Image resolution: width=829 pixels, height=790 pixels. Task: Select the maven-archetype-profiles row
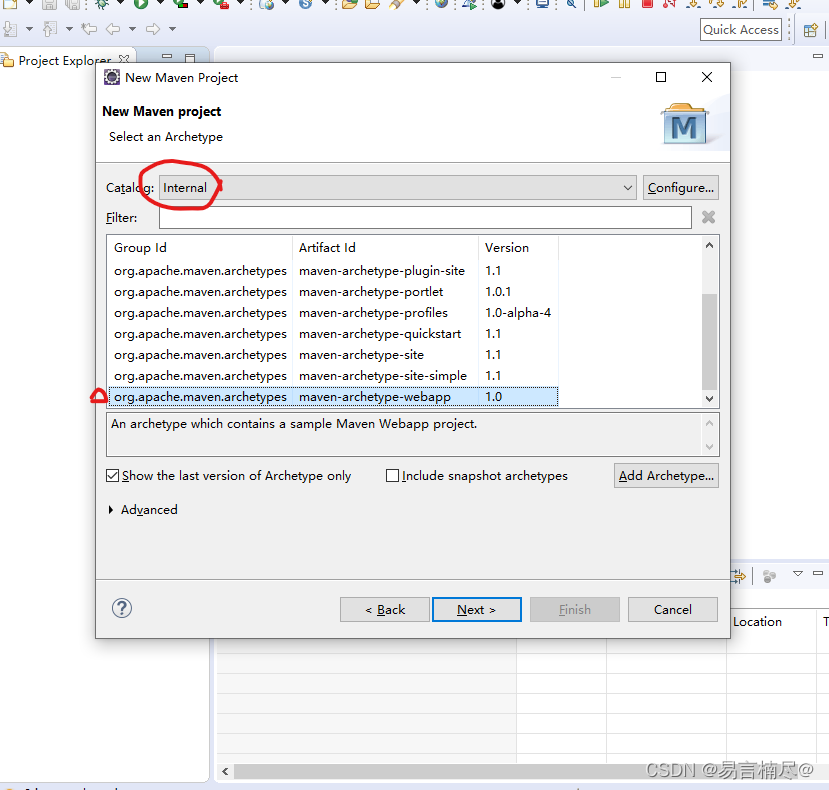(333, 313)
